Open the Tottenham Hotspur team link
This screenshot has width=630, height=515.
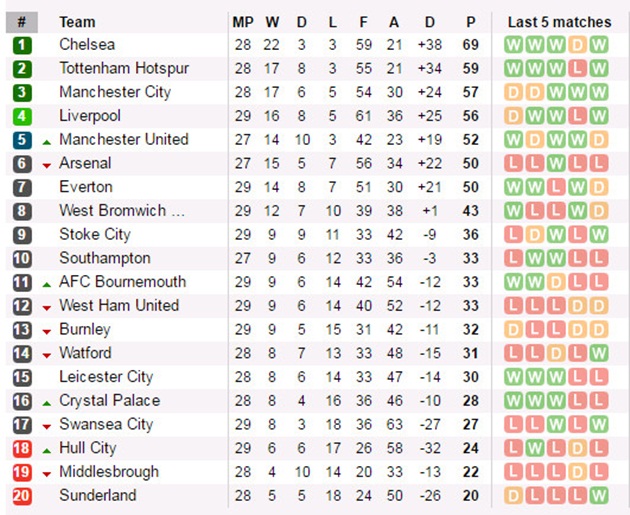(x=124, y=68)
